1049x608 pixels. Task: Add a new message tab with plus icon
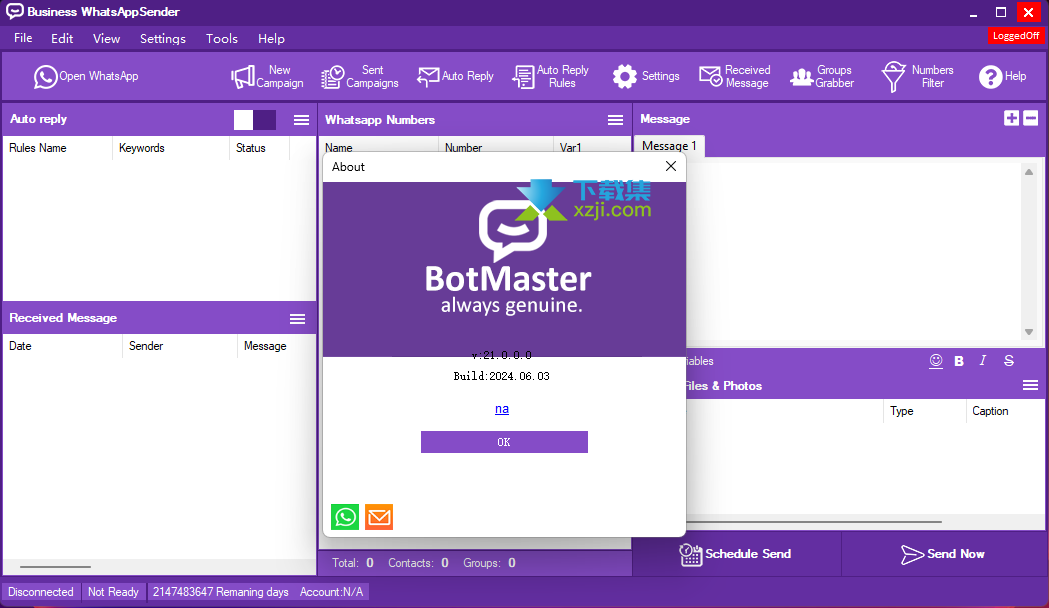click(1012, 118)
